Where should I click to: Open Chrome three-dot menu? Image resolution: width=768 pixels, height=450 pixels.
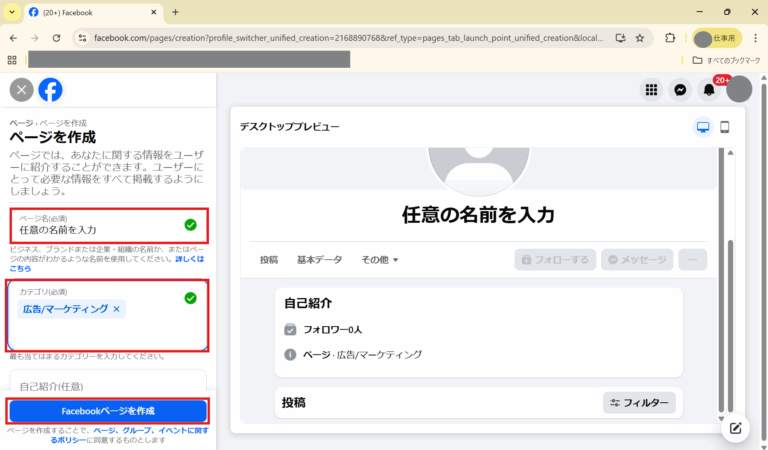pos(756,38)
